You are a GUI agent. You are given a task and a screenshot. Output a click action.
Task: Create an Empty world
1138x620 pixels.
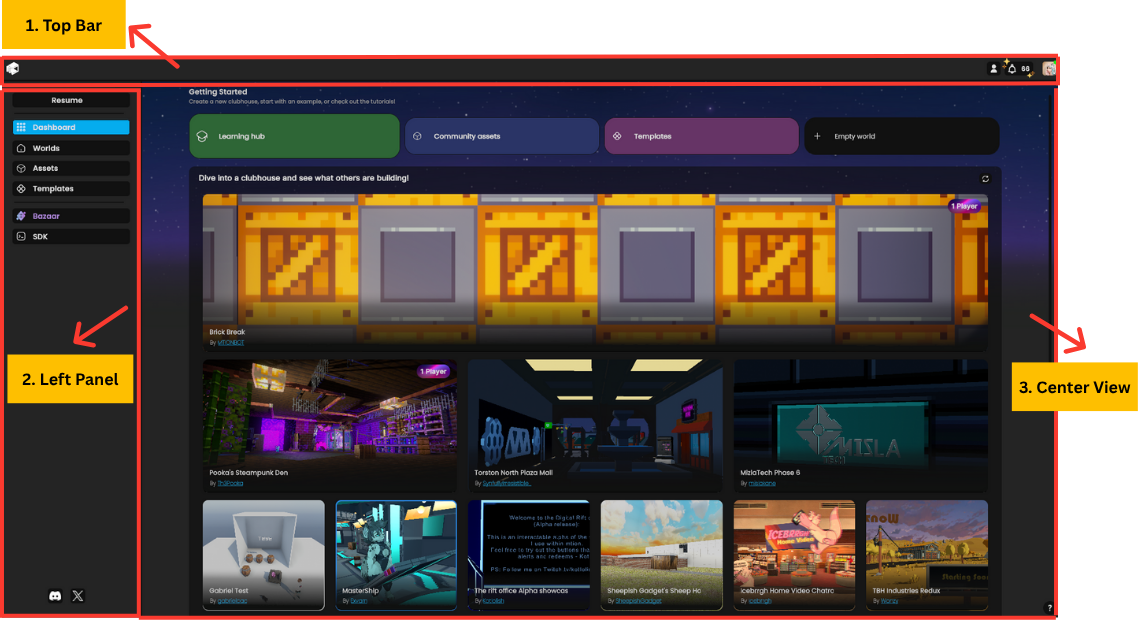[x=901, y=136]
